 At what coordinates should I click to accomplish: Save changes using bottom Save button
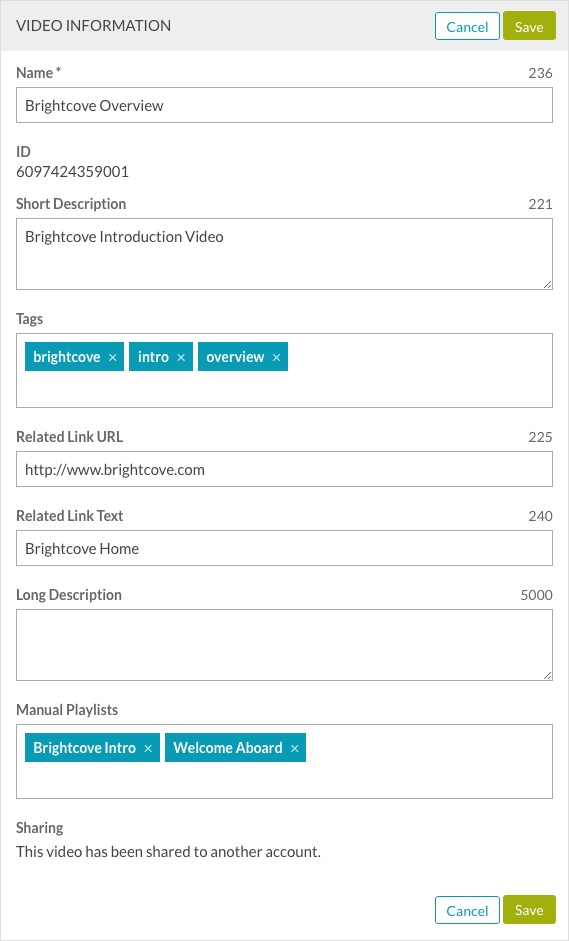[529, 910]
